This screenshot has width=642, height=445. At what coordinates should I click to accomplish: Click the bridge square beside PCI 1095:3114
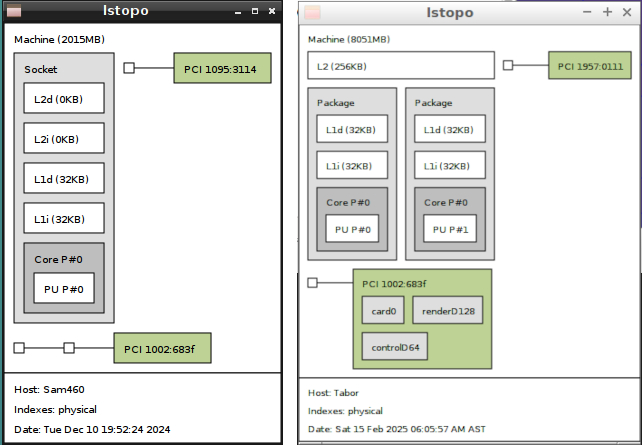(129, 68)
